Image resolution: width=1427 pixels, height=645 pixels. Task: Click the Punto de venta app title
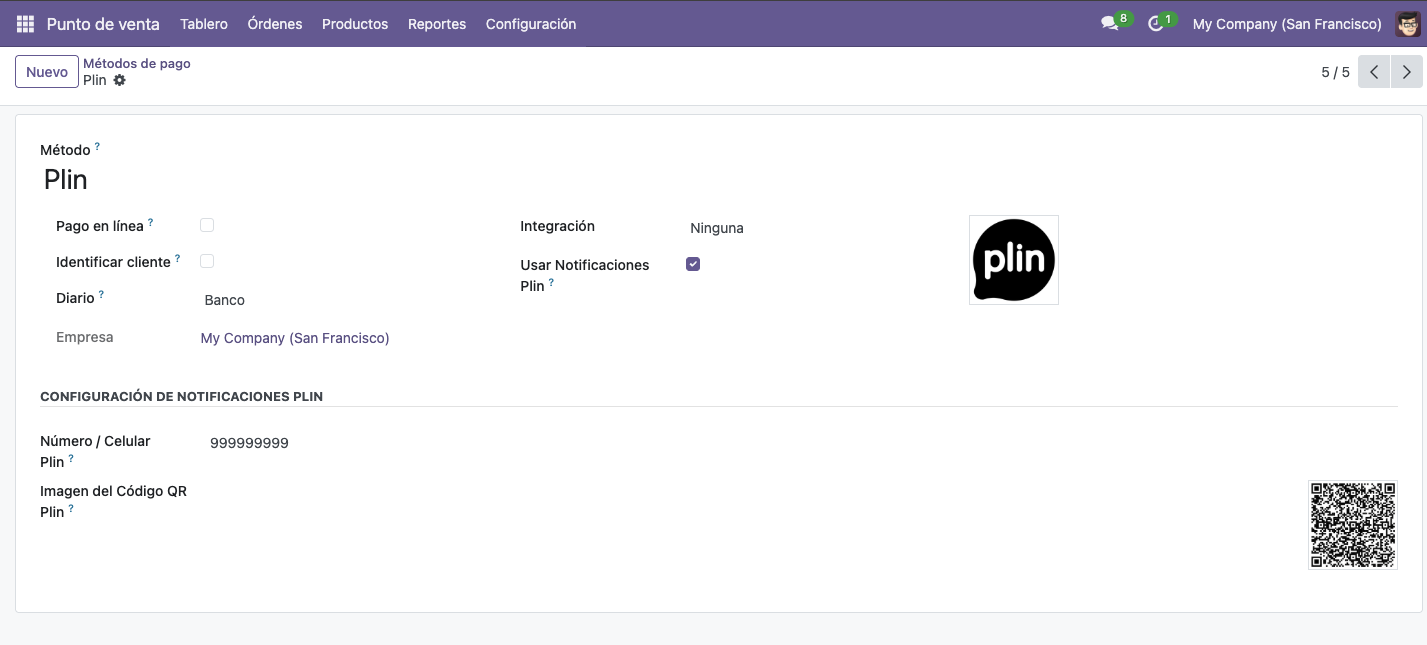104,24
